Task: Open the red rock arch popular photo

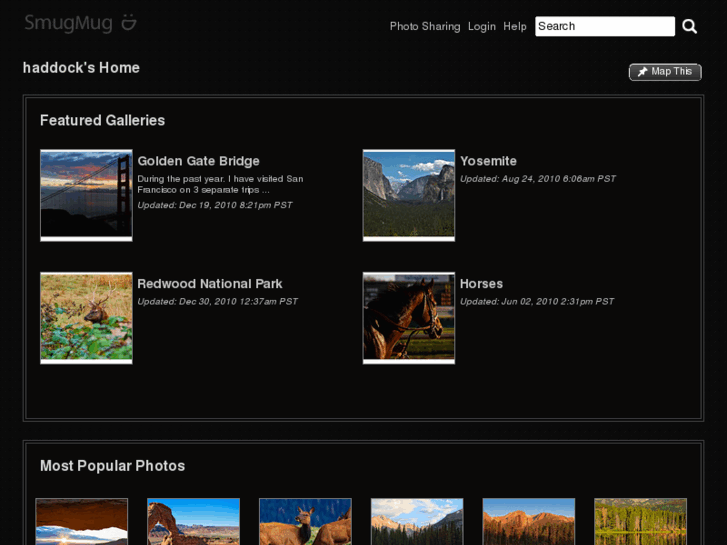Action: pyautogui.click(x=194, y=522)
